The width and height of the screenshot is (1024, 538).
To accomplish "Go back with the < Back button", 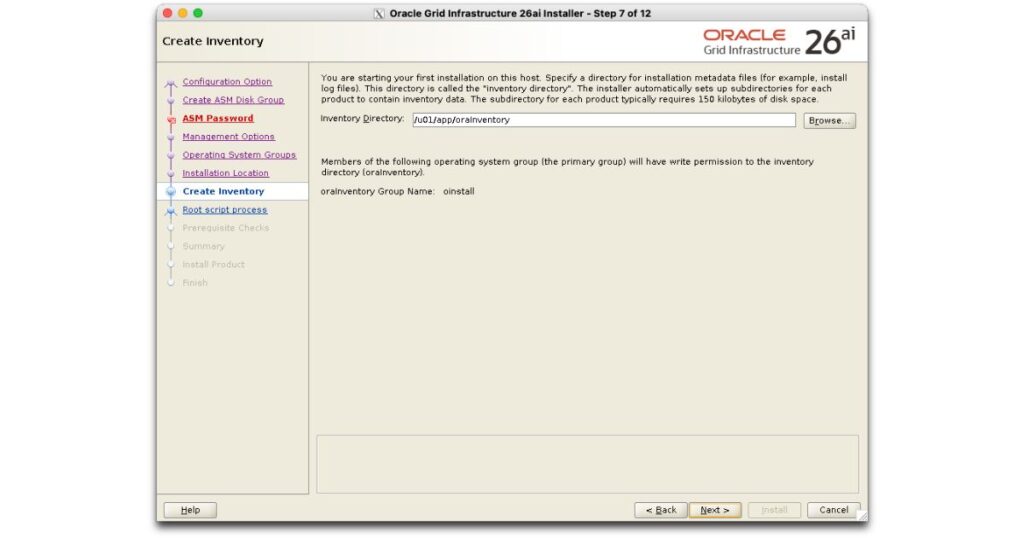I will point(661,510).
